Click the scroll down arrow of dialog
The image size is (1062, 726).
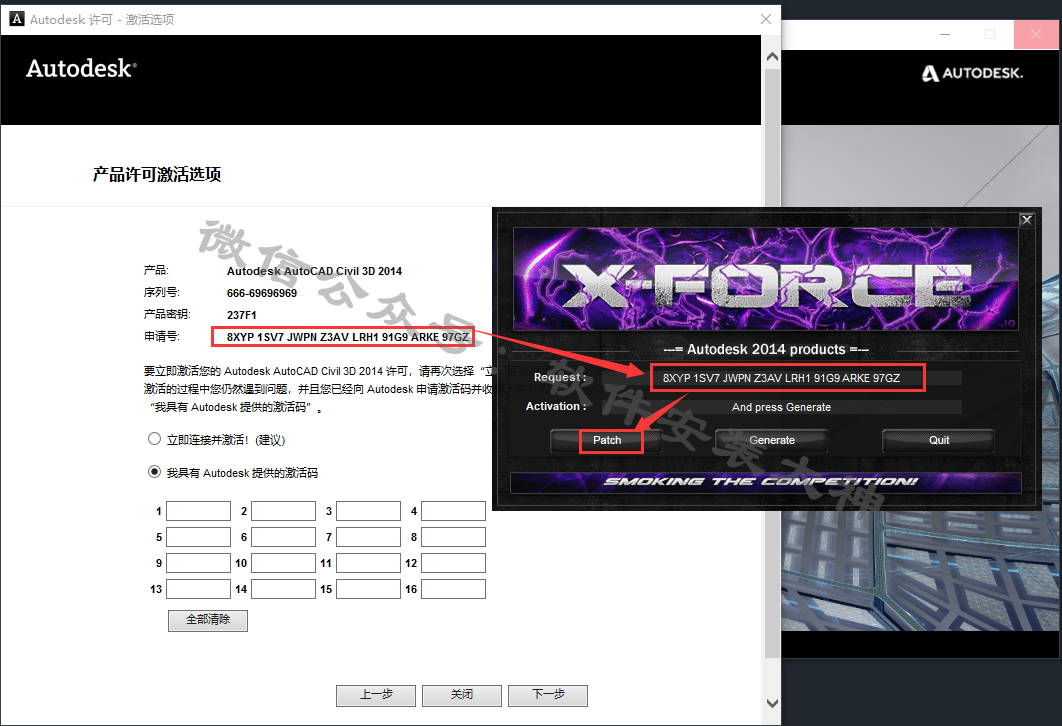(x=769, y=703)
